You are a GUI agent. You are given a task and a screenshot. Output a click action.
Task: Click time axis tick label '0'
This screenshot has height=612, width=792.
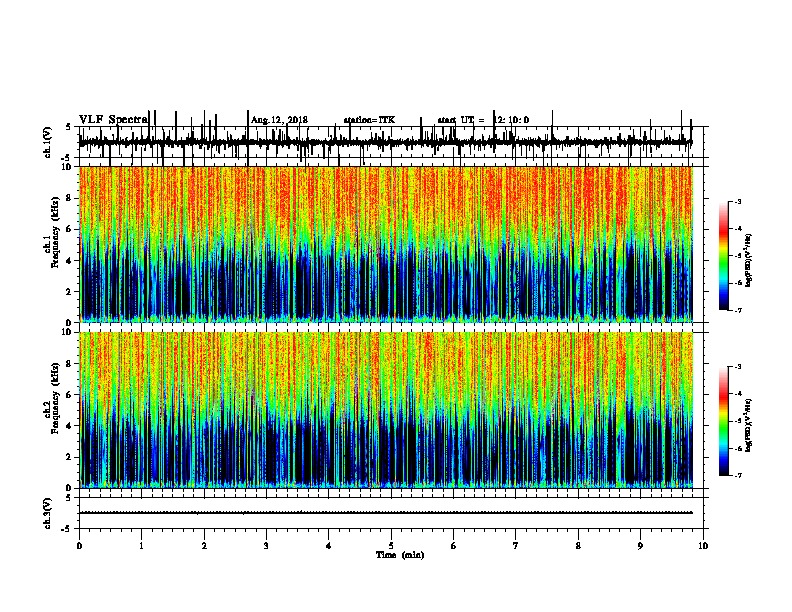(79, 545)
